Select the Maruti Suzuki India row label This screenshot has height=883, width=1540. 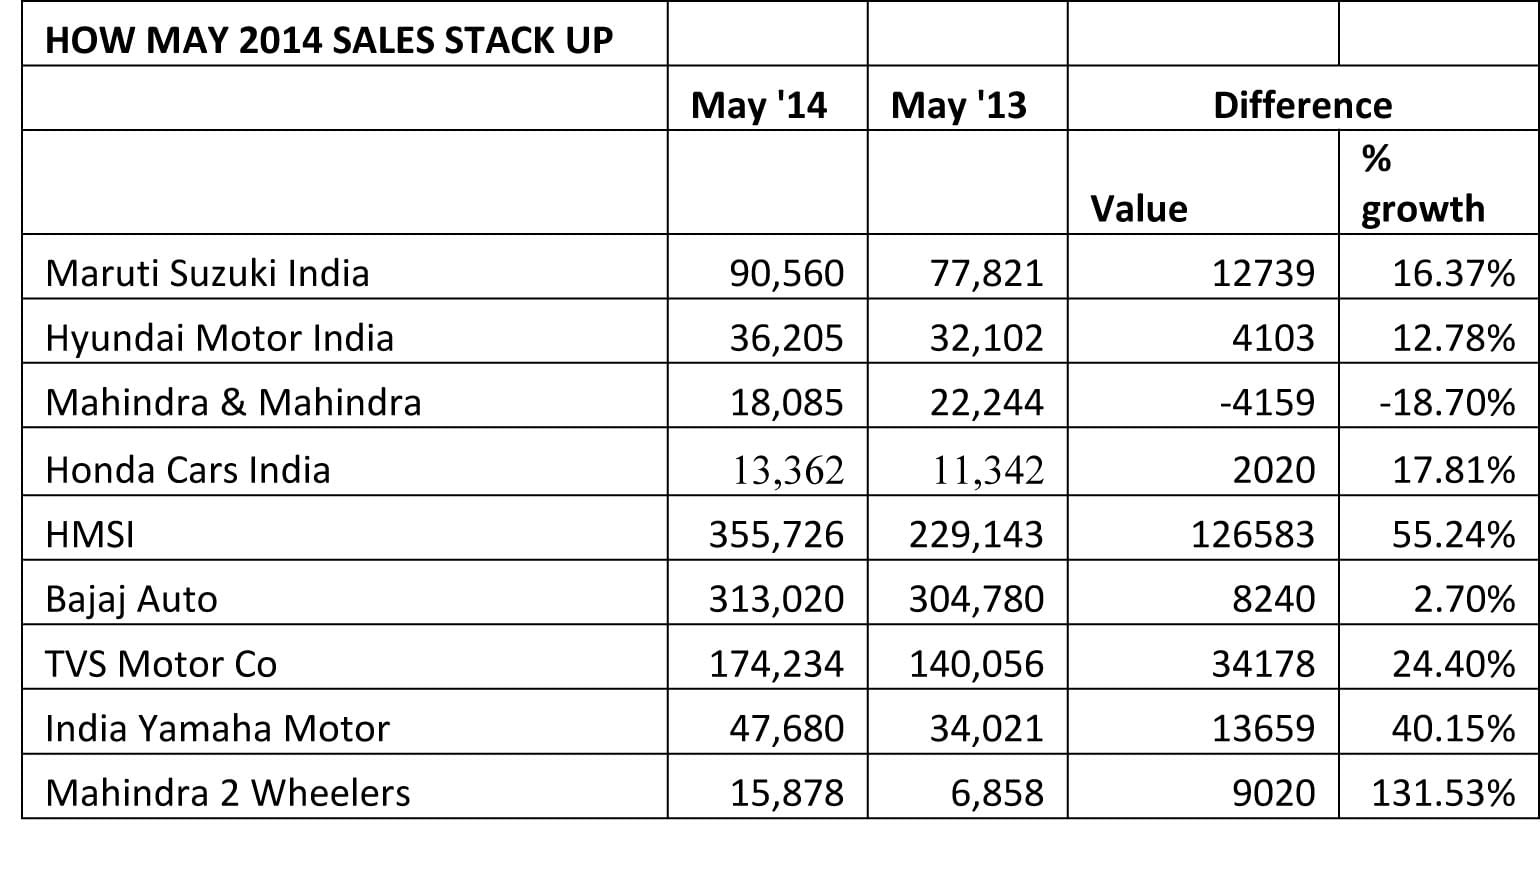(x=208, y=273)
